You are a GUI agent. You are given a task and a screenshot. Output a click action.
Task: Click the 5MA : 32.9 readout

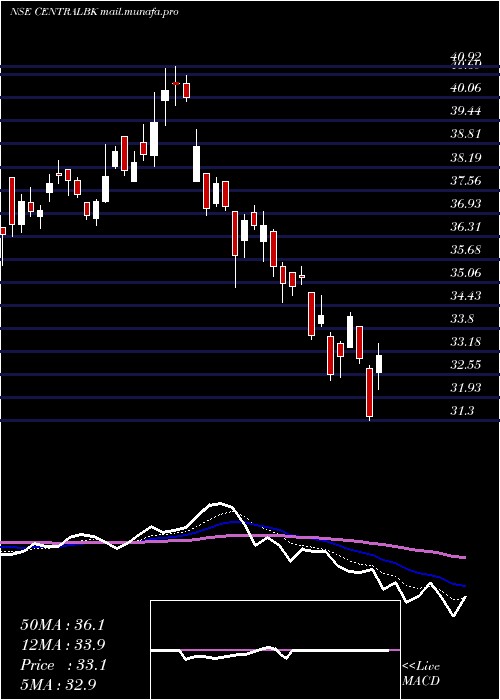coord(59,685)
